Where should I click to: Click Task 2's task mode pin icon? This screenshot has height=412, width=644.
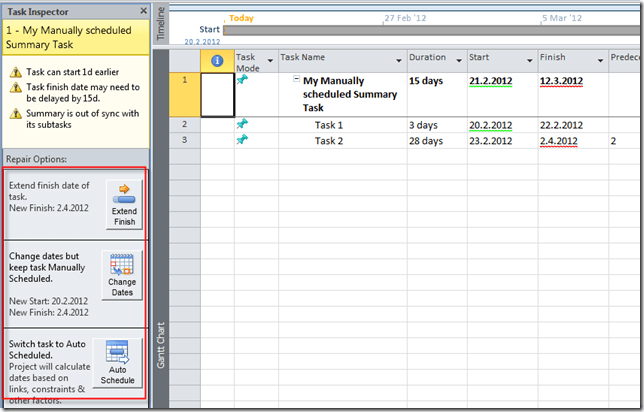tap(242, 140)
